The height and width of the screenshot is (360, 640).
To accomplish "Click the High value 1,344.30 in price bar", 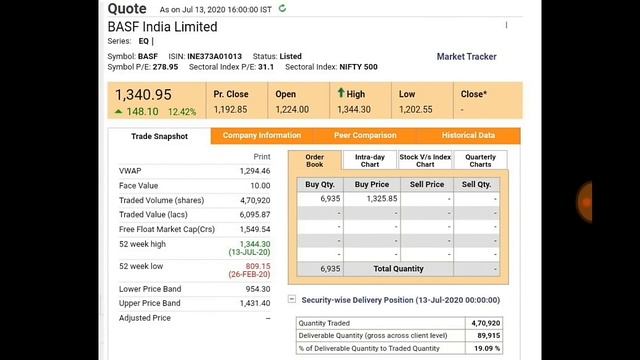I will pos(354,109).
